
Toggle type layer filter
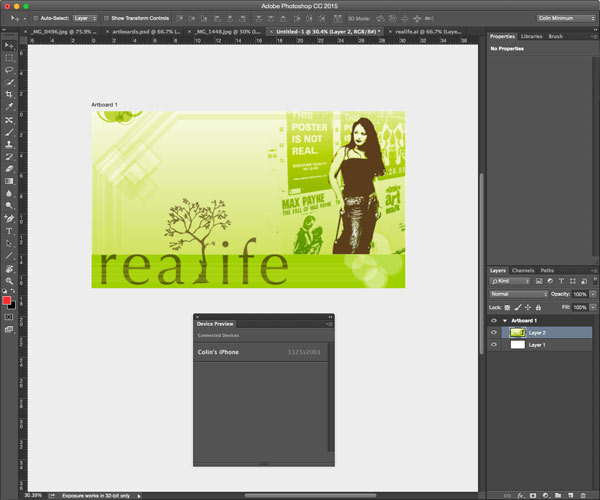pos(561,281)
